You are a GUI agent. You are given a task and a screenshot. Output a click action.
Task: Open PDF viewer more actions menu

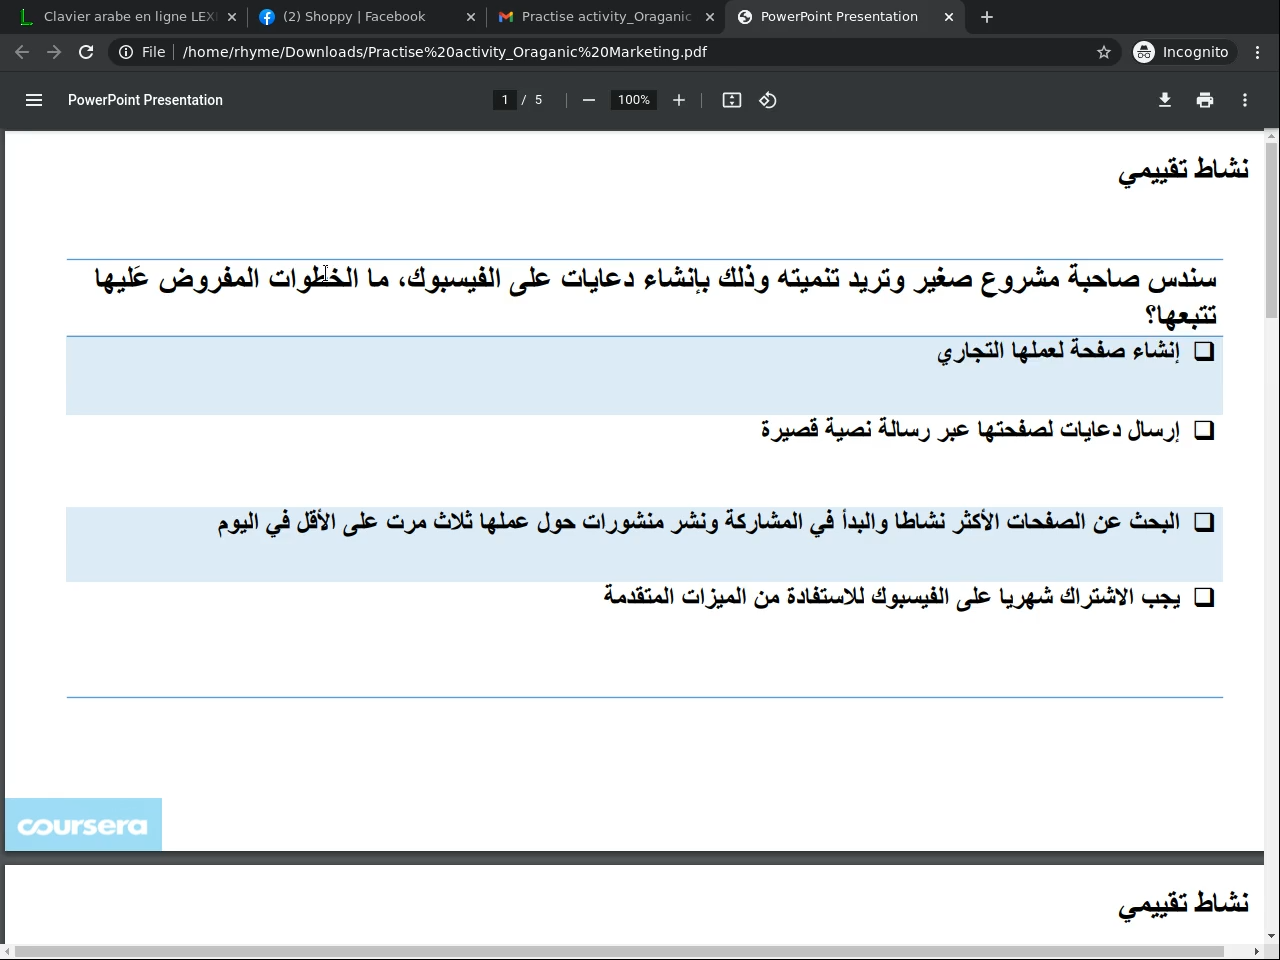tap(1245, 100)
